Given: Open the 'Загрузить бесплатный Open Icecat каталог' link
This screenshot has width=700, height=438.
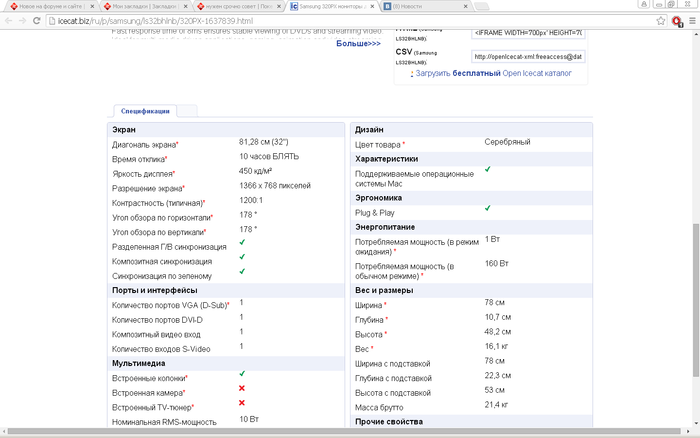Looking at the screenshot, I should [x=493, y=73].
